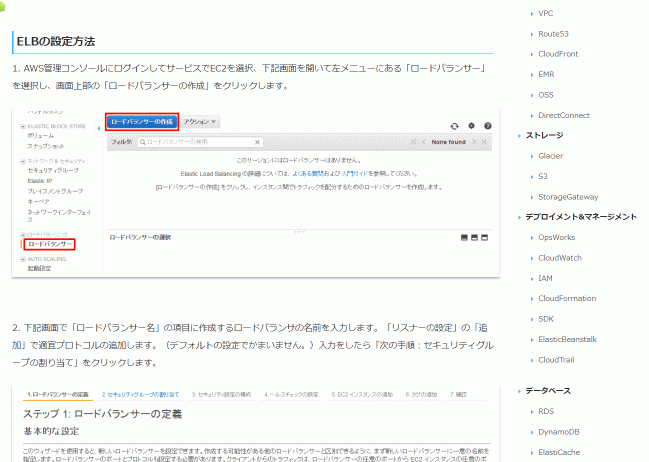Collapse the console side menu arrow
This screenshot has width=649, height=462.
click(99, 128)
